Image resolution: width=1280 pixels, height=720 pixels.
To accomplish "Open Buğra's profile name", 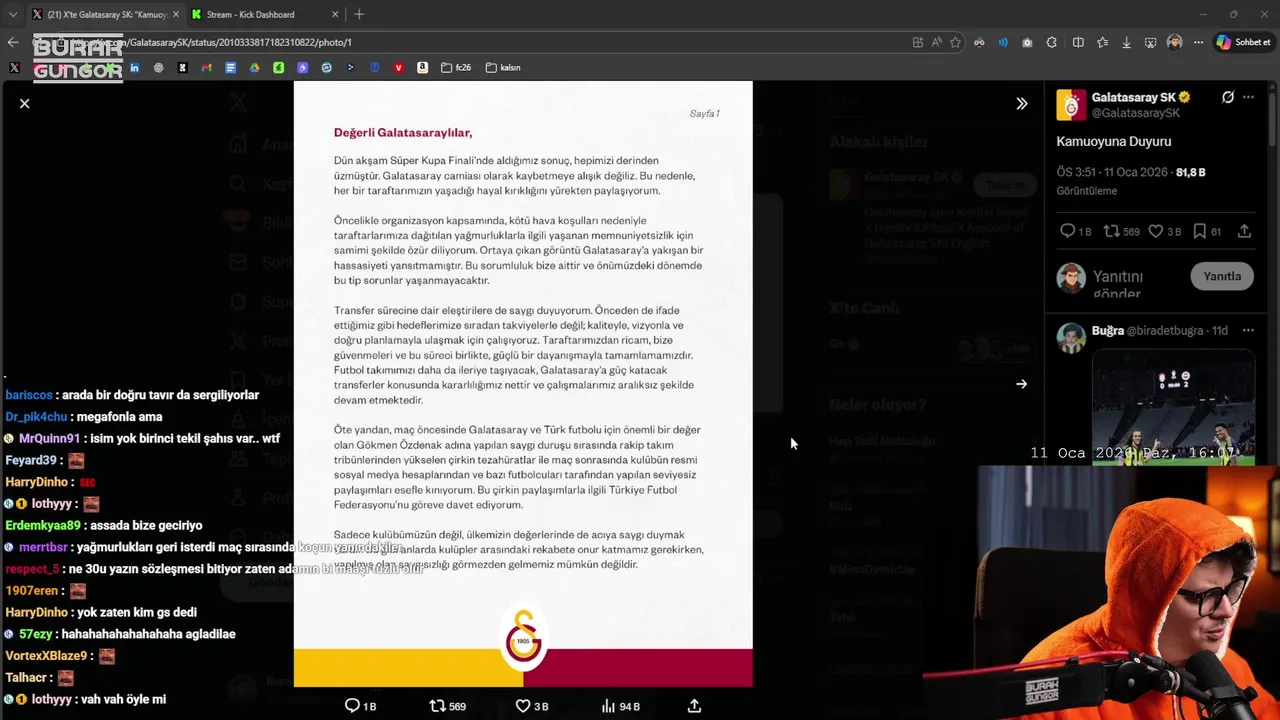I will click(1107, 330).
